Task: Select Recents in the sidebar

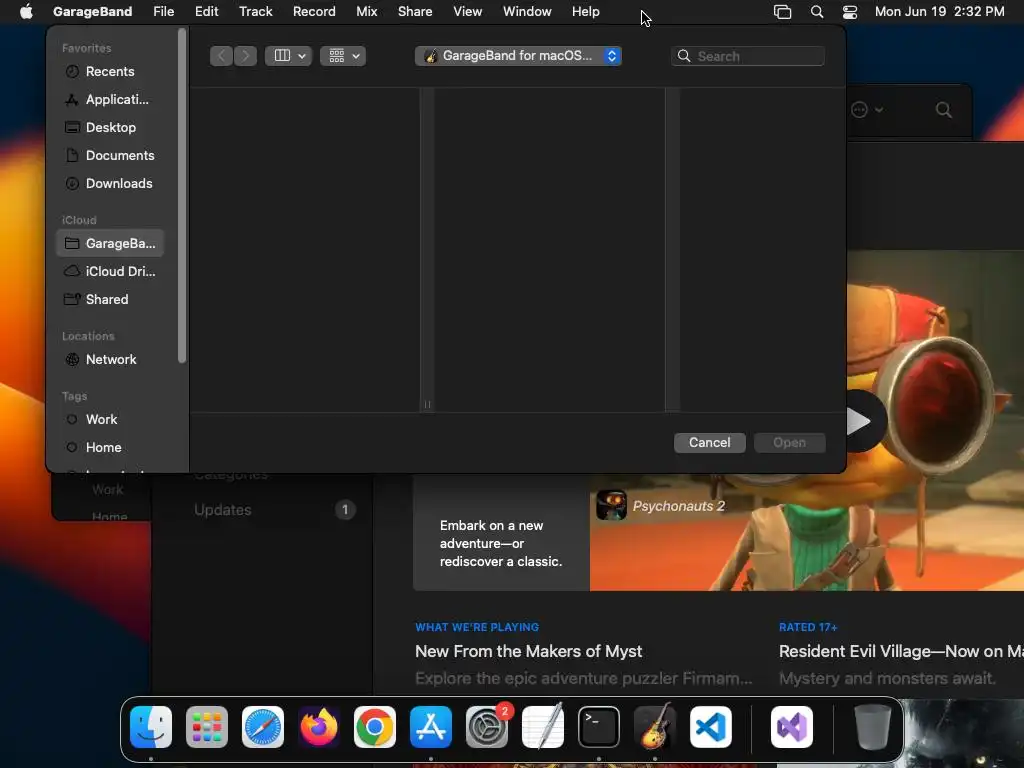Action: (110, 72)
